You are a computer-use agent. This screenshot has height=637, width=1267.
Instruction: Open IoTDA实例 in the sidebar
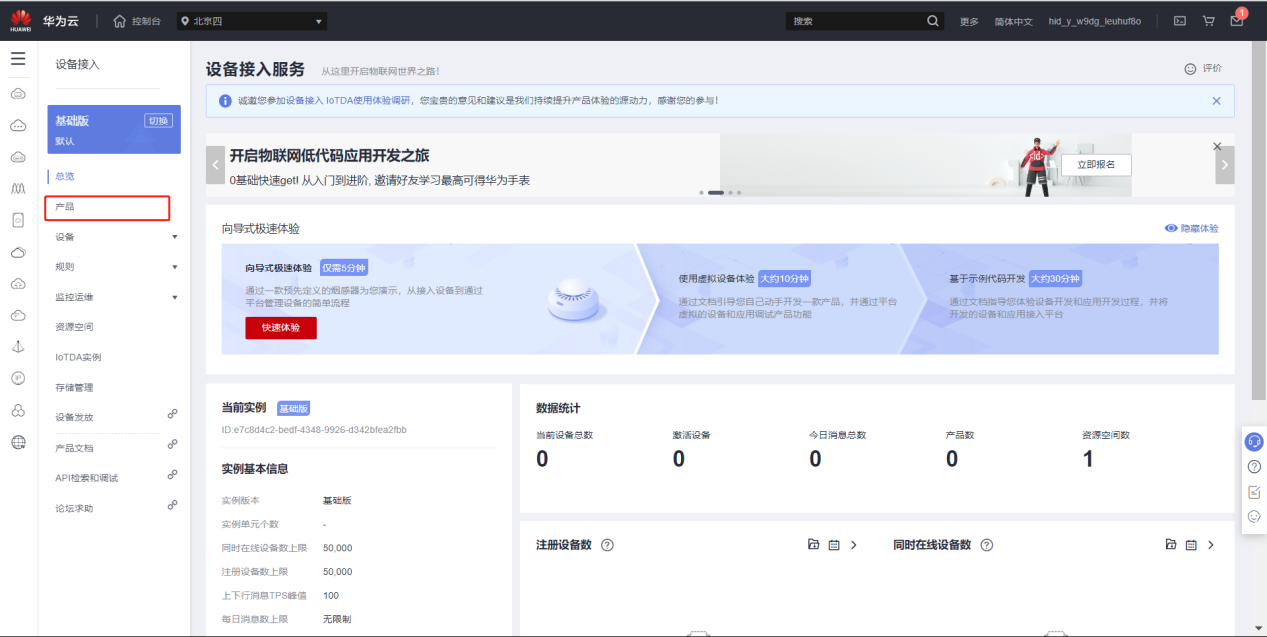pyautogui.click(x=78, y=357)
